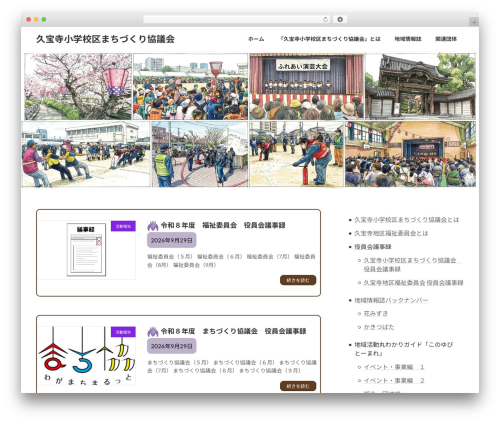Image resolution: width=500 pixels, height=423 pixels.
Task: Open sidebar link かきつばた
Action: click(379, 327)
